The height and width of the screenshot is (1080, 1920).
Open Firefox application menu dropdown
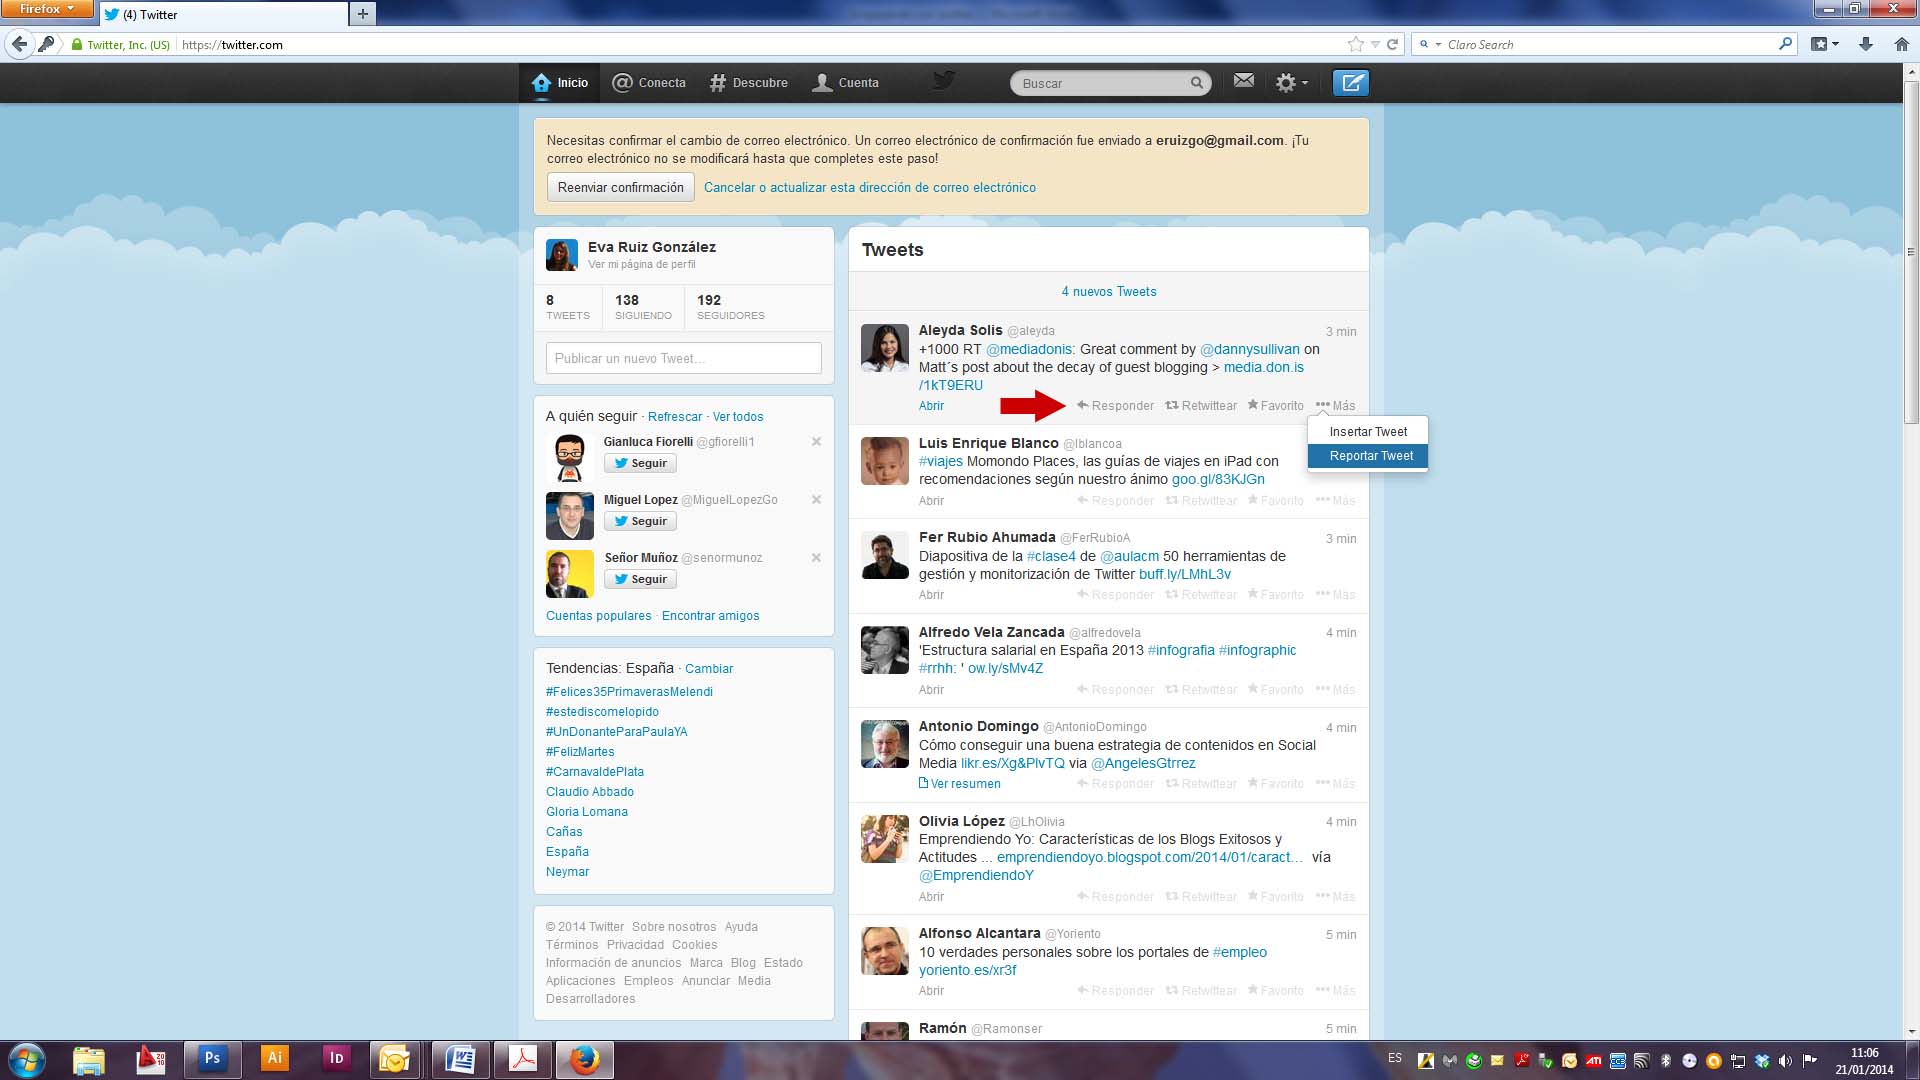coord(46,9)
